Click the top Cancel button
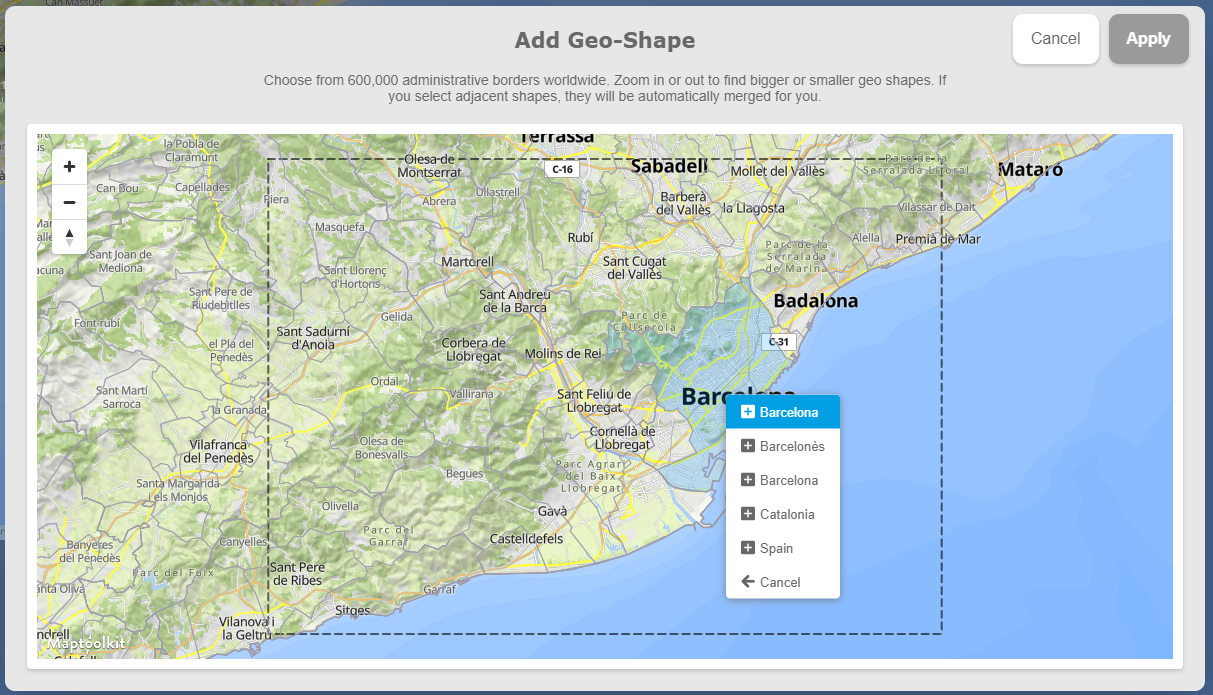 (1055, 39)
